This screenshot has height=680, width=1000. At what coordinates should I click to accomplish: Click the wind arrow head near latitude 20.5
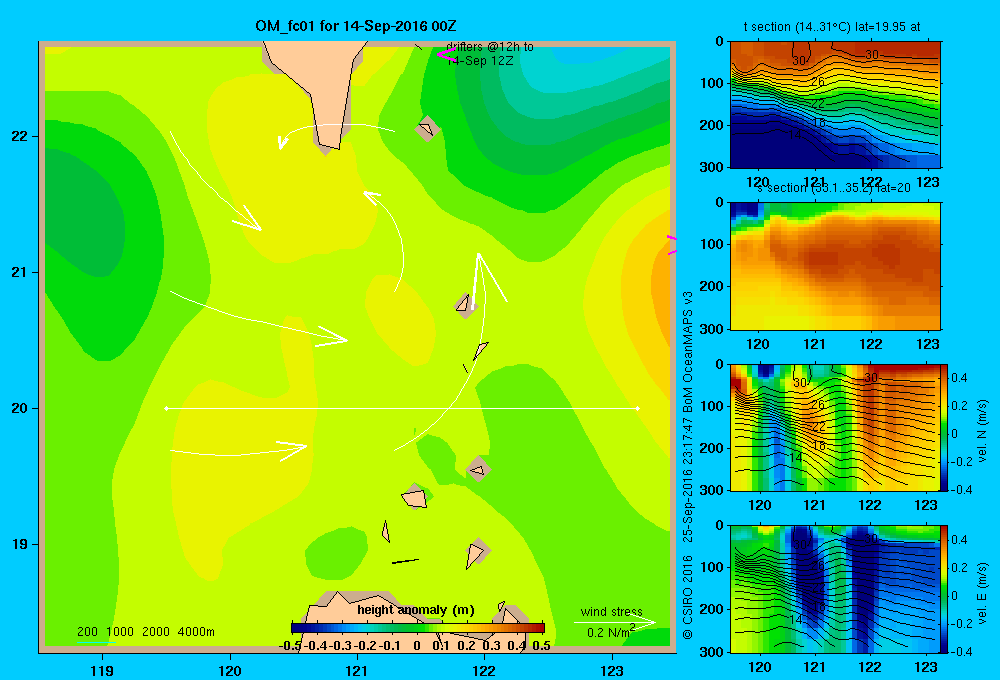pos(333,337)
